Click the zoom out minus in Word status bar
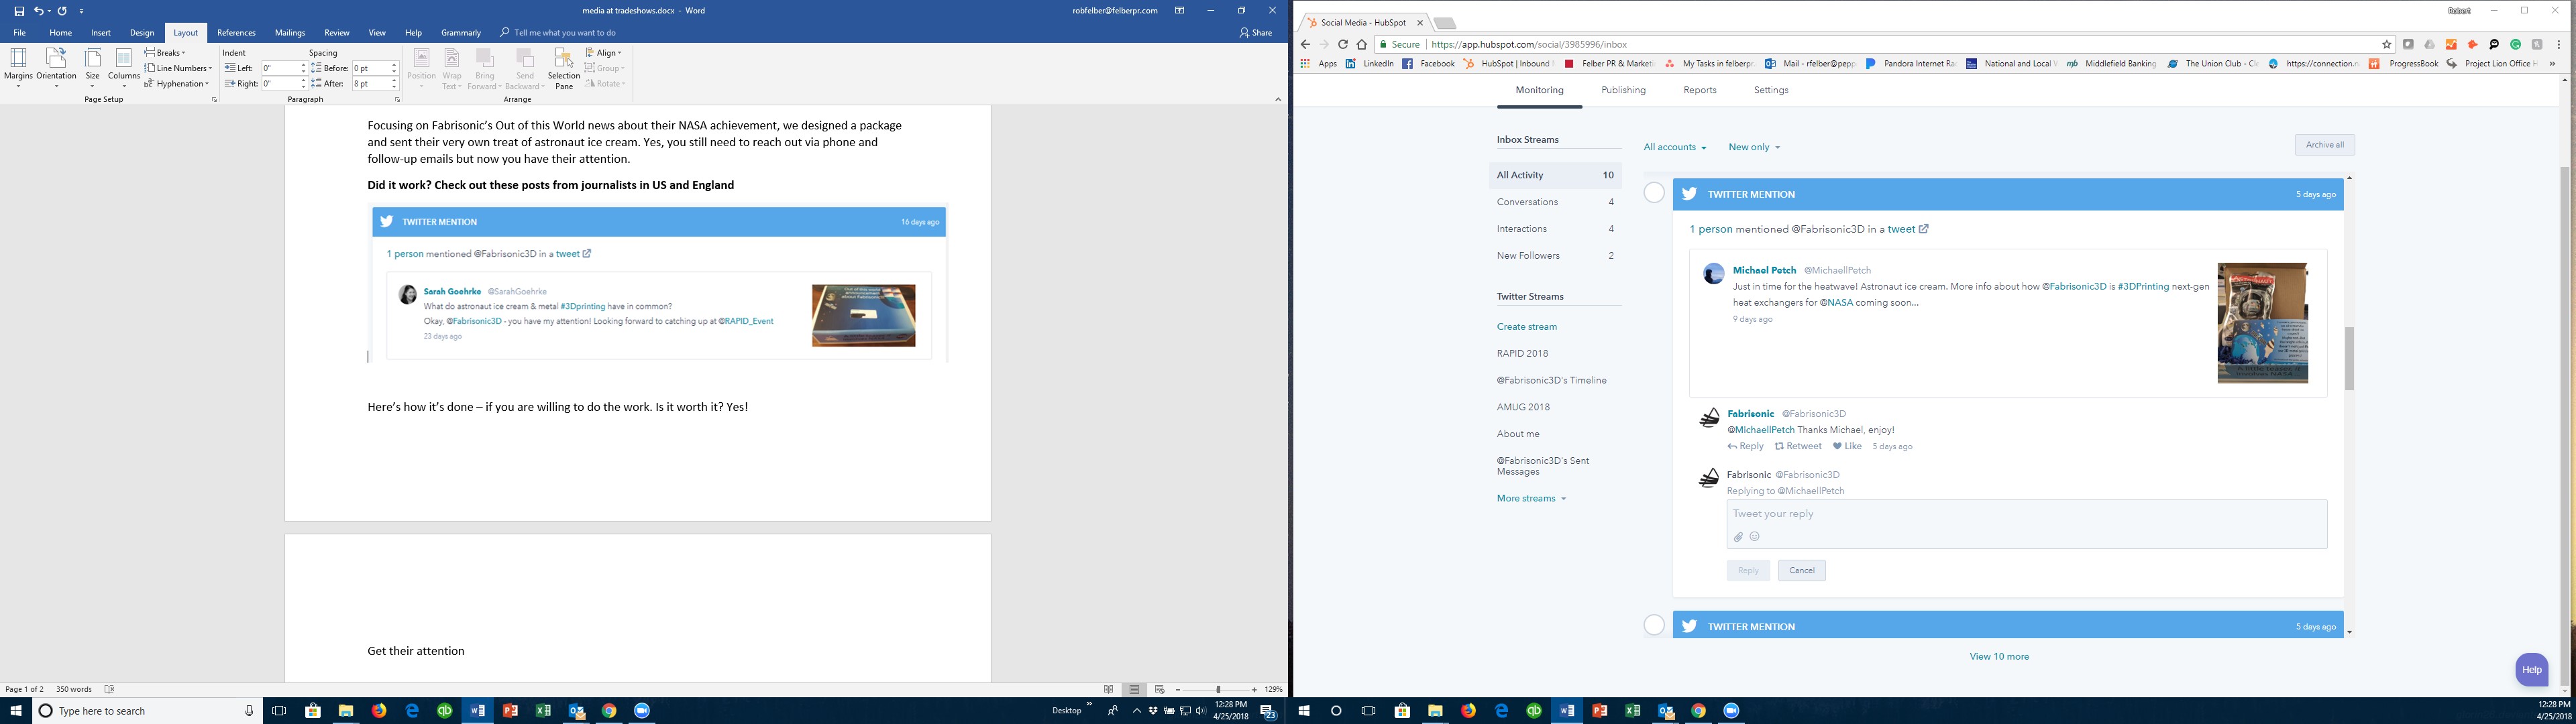 [1179, 689]
